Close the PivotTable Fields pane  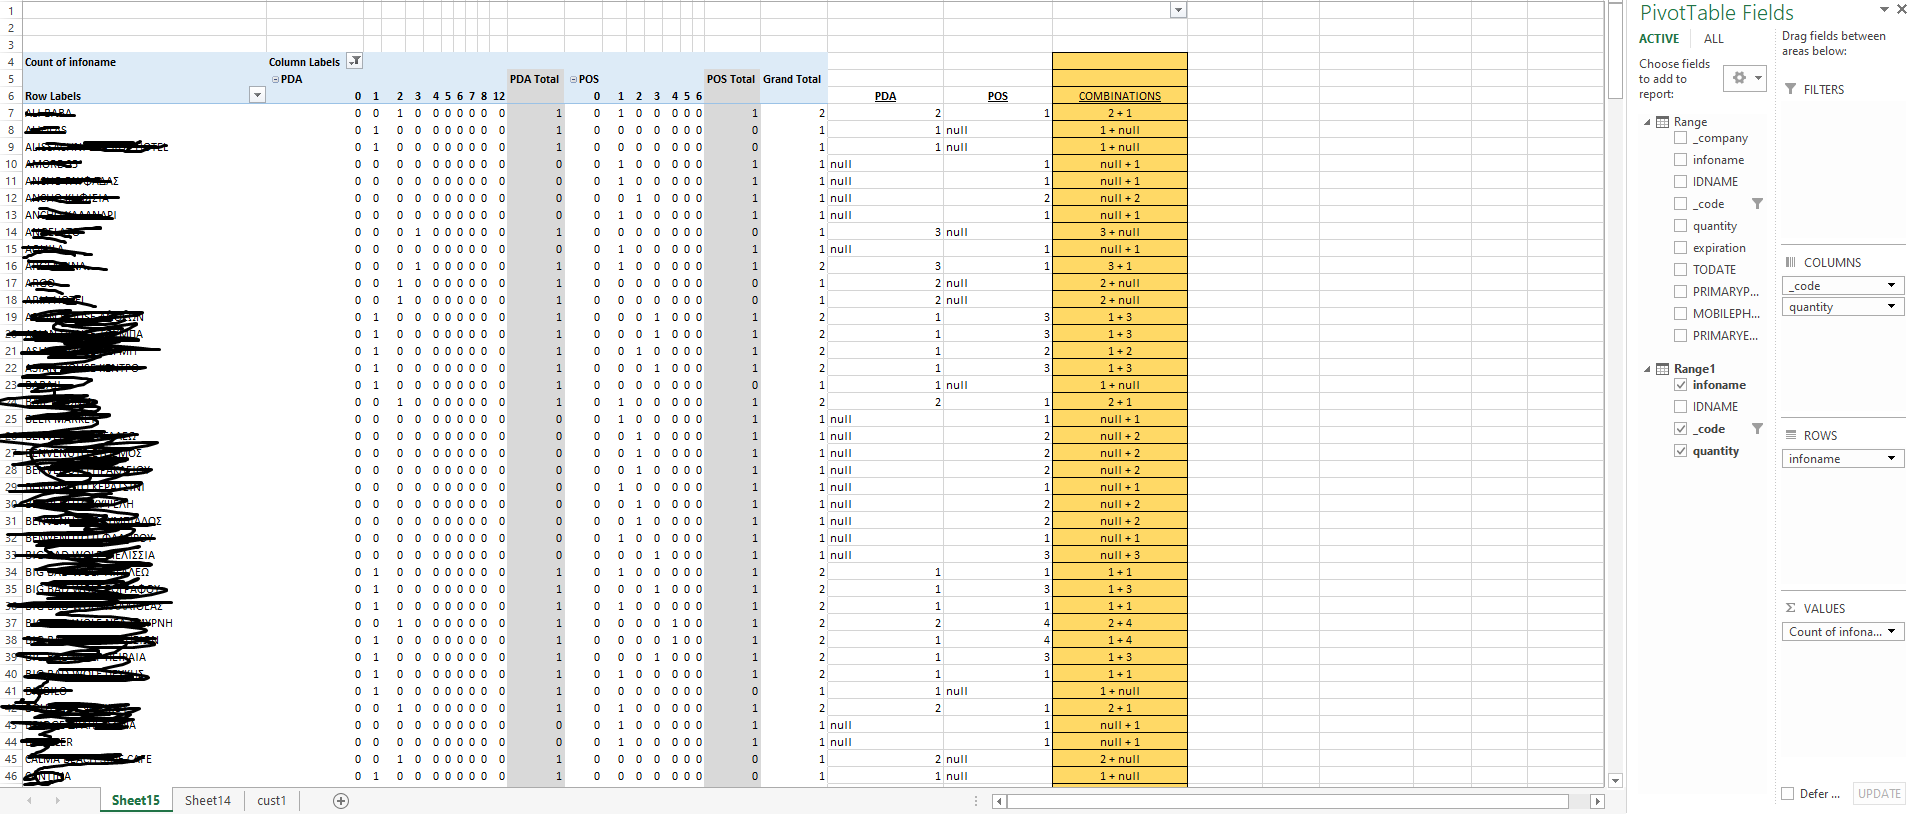pyautogui.click(x=1902, y=9)
